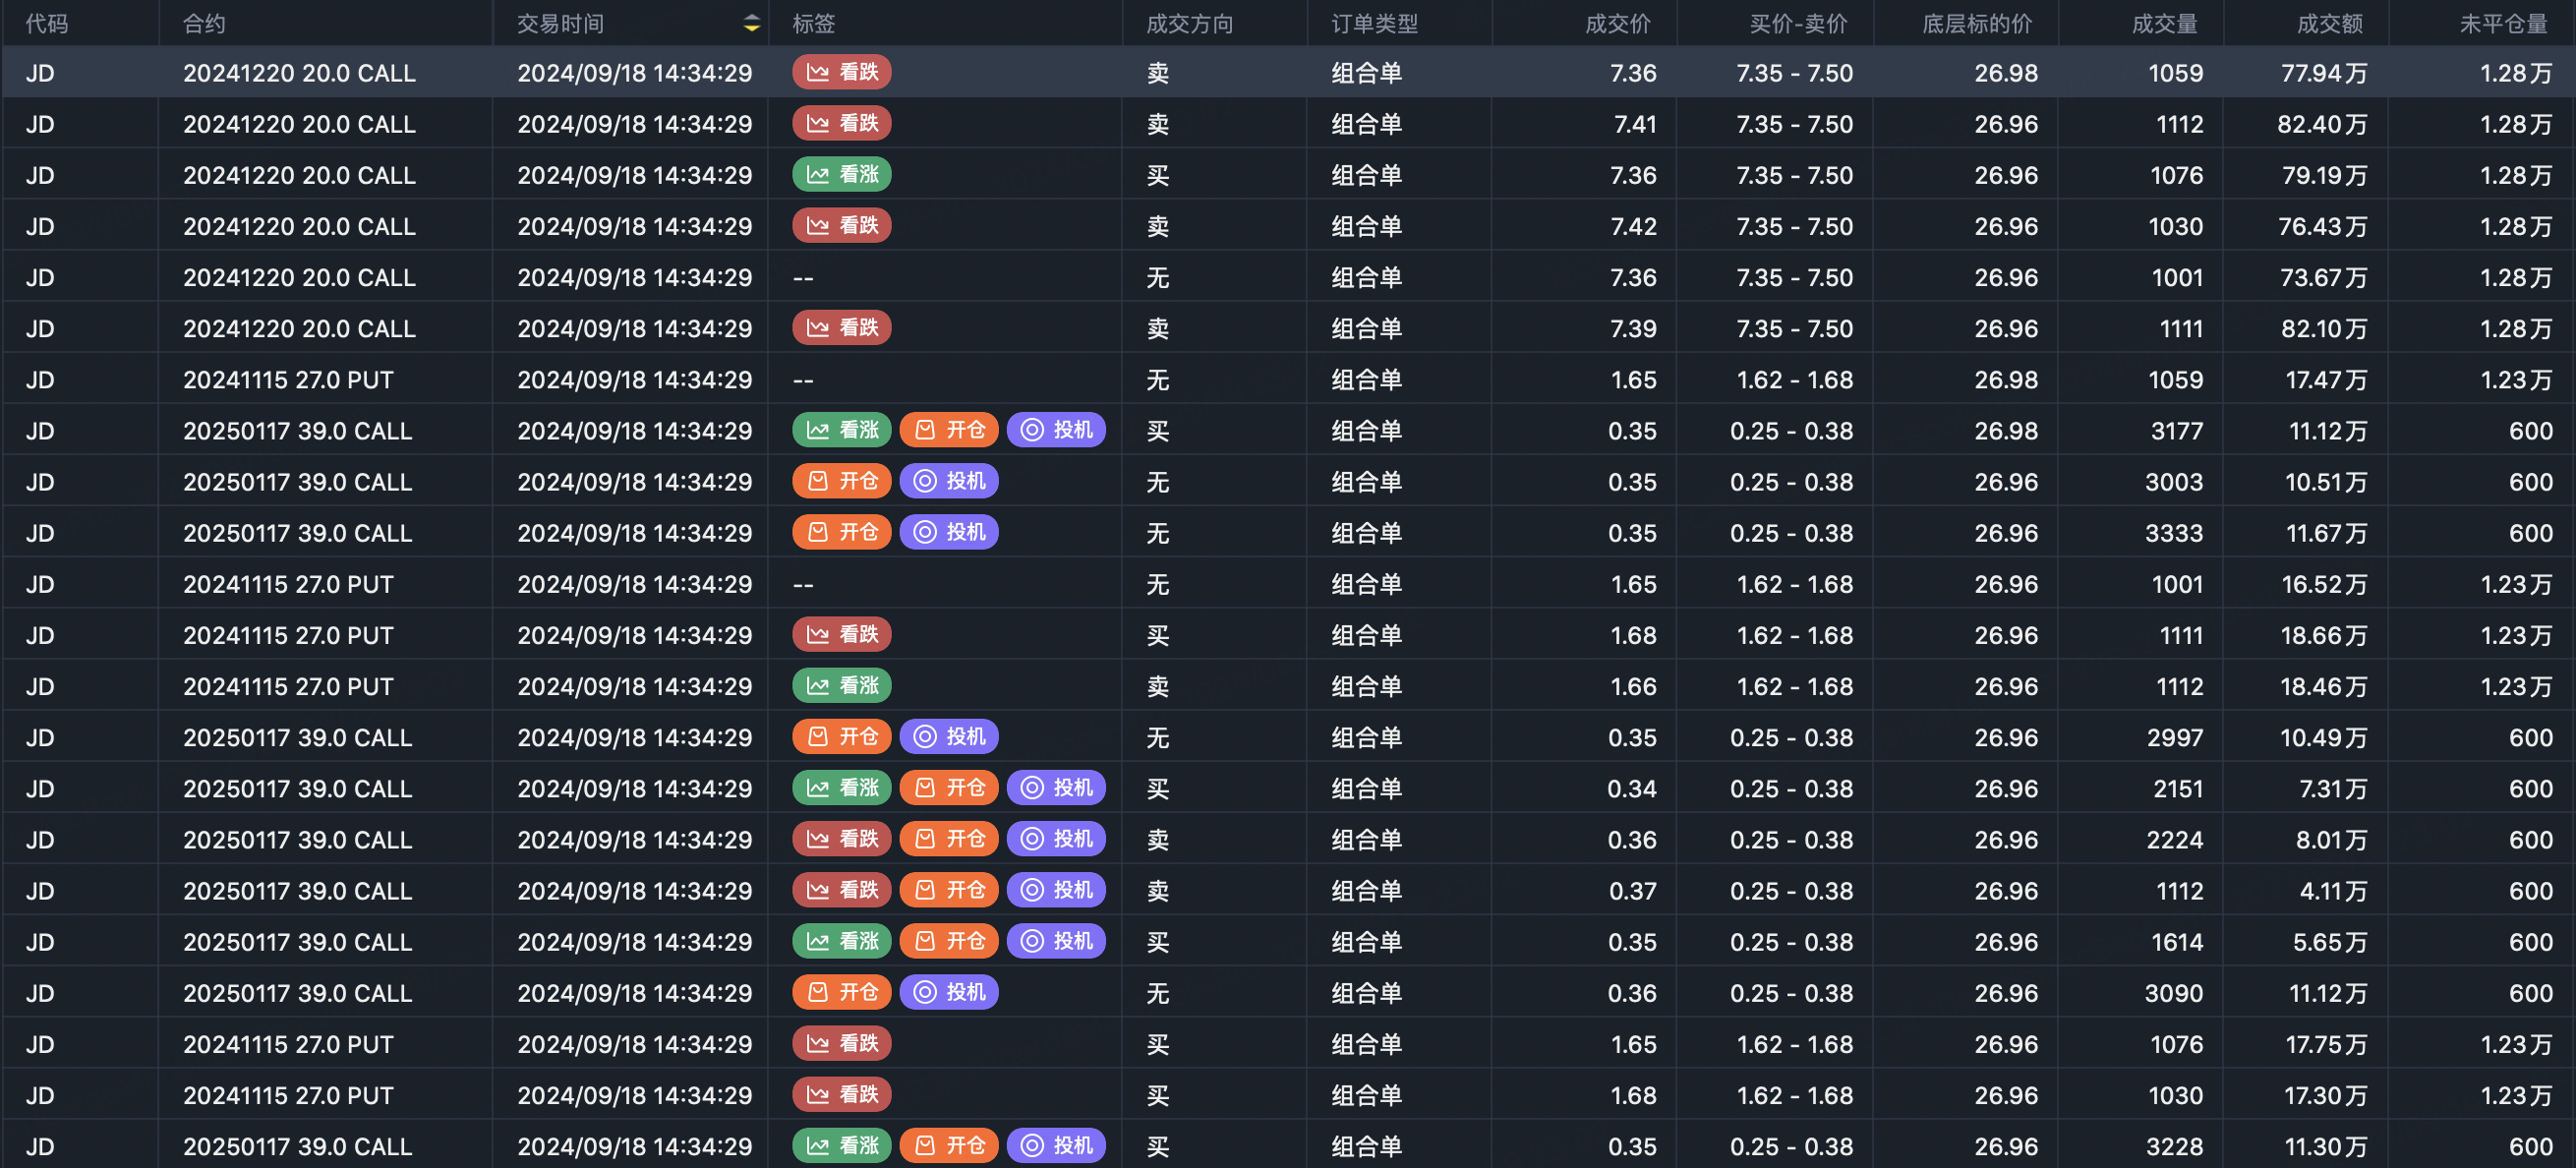Click the sort arrow icon on 交易时间 header

coord(751,24)
